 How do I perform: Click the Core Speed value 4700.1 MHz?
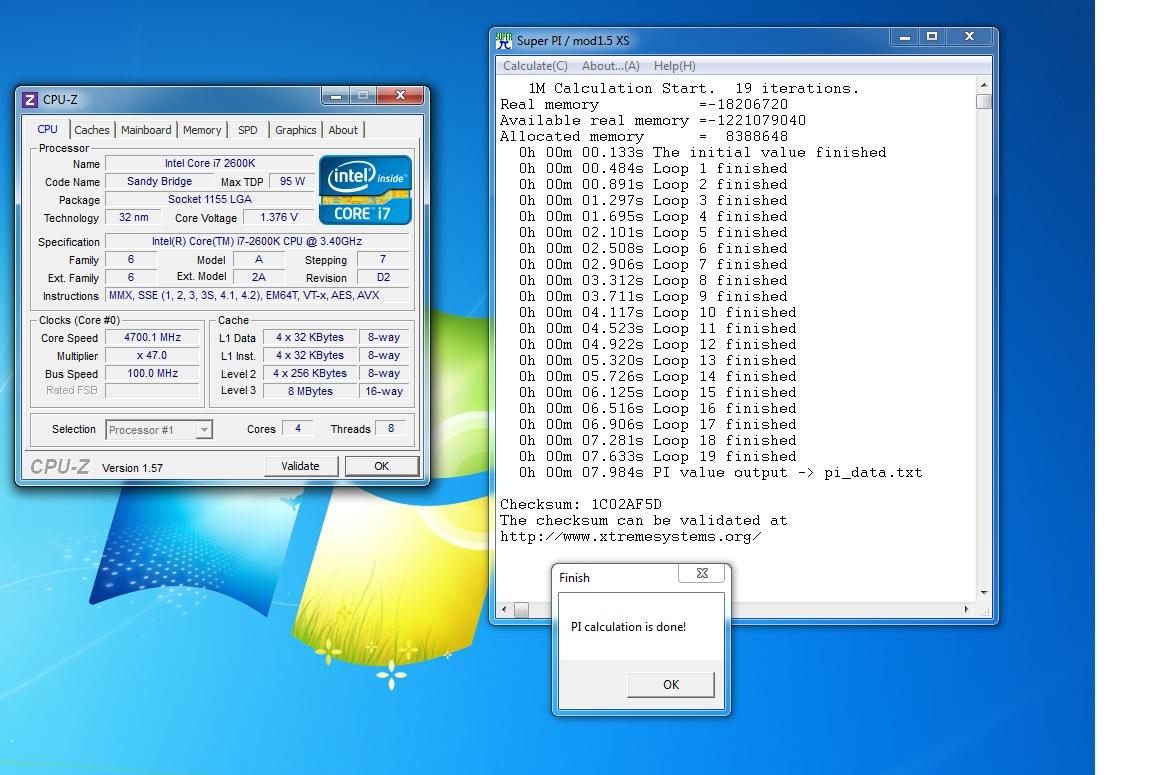coord(152,337)
